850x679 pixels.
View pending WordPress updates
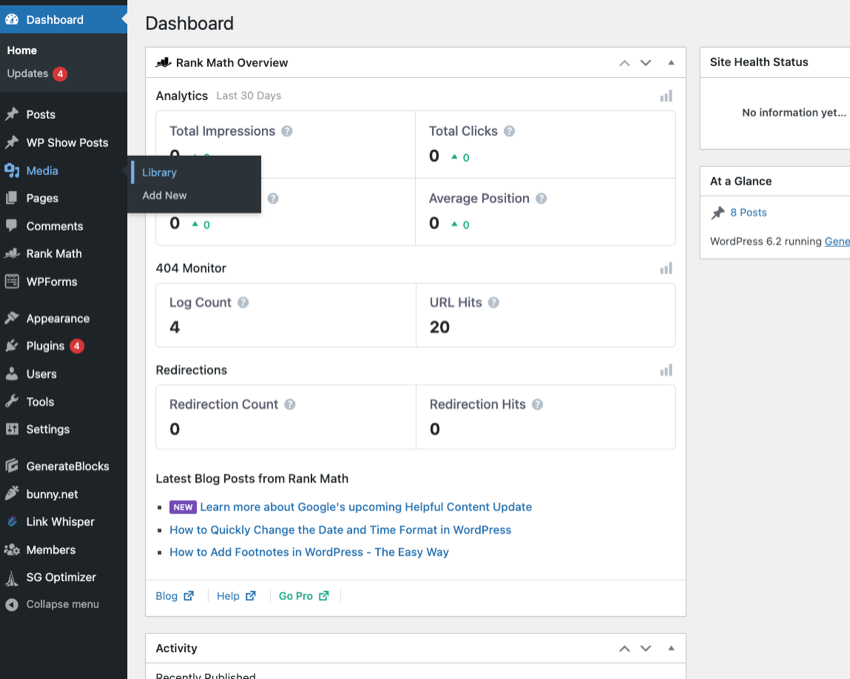click(x=30, y=73)
